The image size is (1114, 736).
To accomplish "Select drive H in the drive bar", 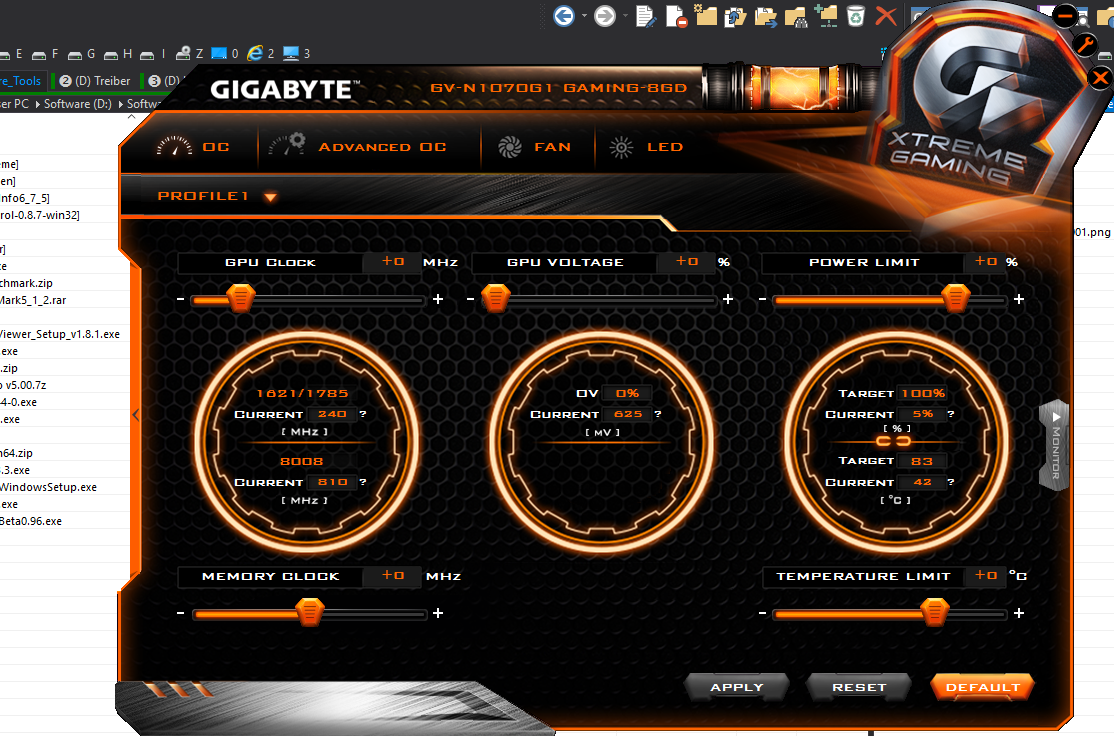I will pyautogui.click(x=118, y=53).
